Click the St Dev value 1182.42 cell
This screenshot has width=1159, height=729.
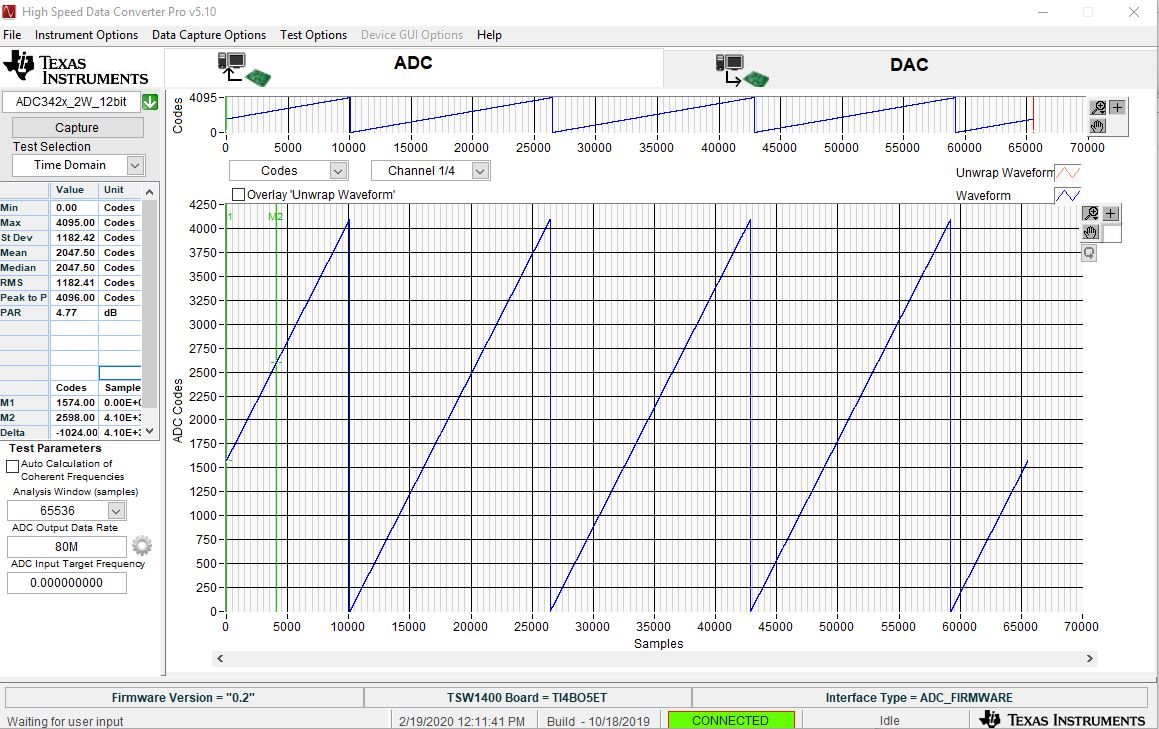(75, 237)
